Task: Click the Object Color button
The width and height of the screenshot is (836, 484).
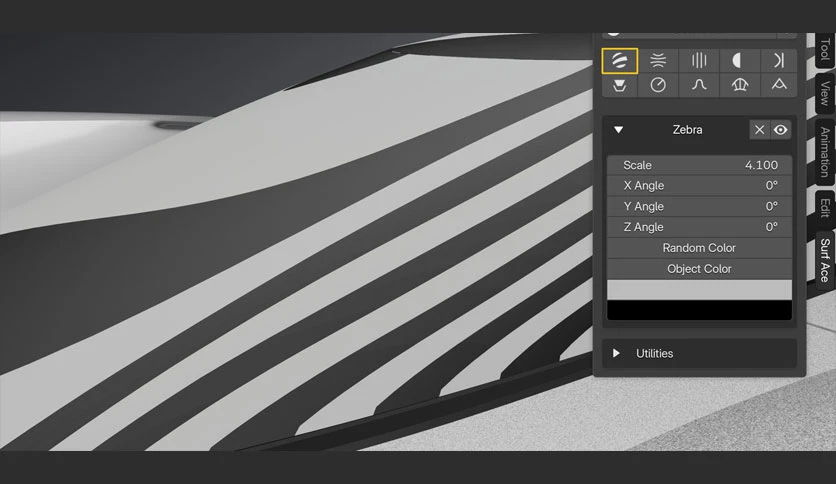Action: click(699, 269)
